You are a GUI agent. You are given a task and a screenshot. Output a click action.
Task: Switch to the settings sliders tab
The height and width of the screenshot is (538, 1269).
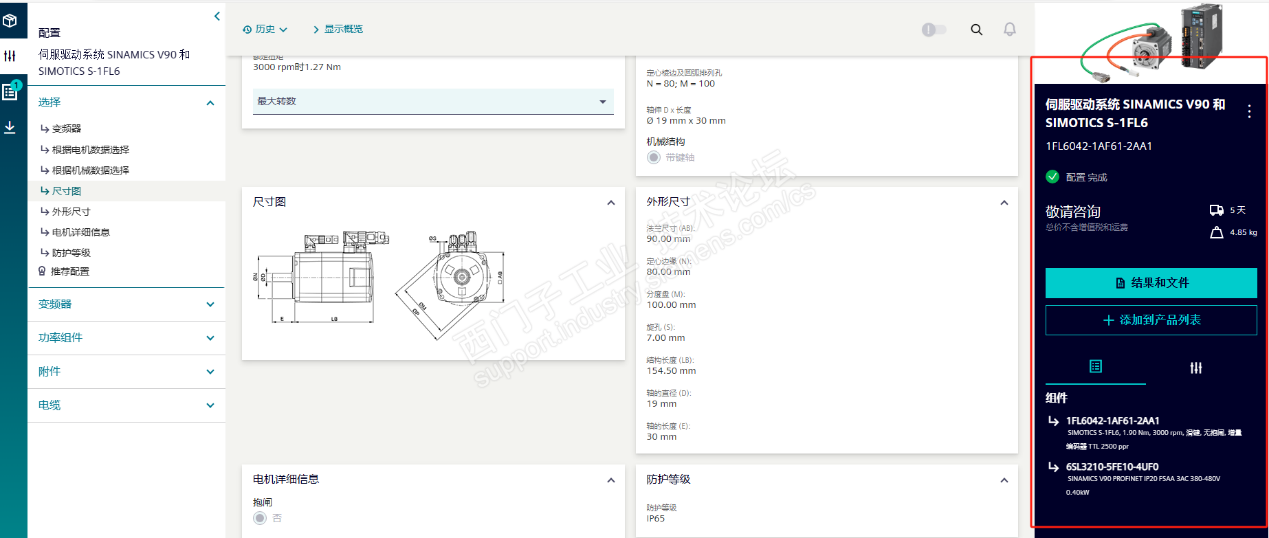1196,367
